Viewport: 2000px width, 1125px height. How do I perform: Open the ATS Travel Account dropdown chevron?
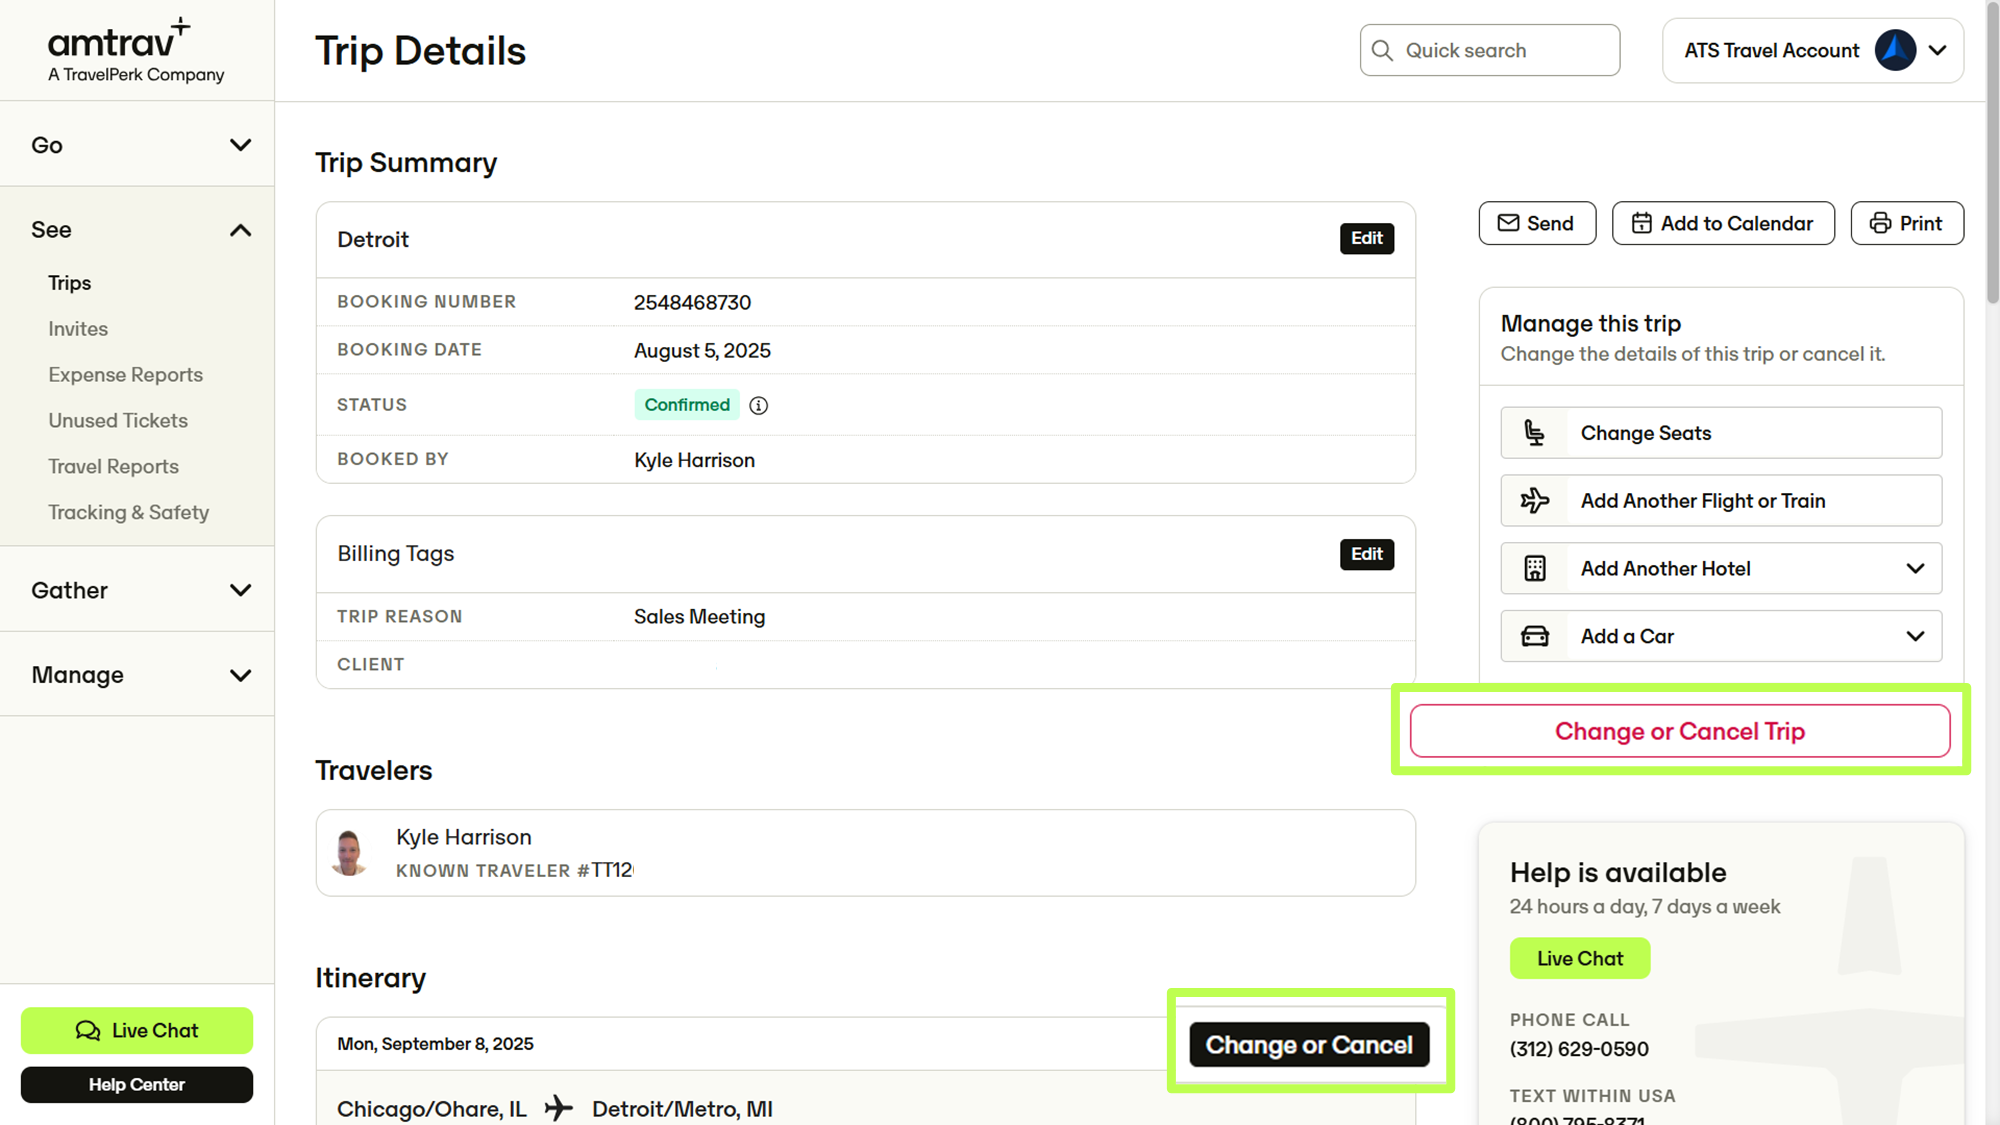tap(1937, 50)
